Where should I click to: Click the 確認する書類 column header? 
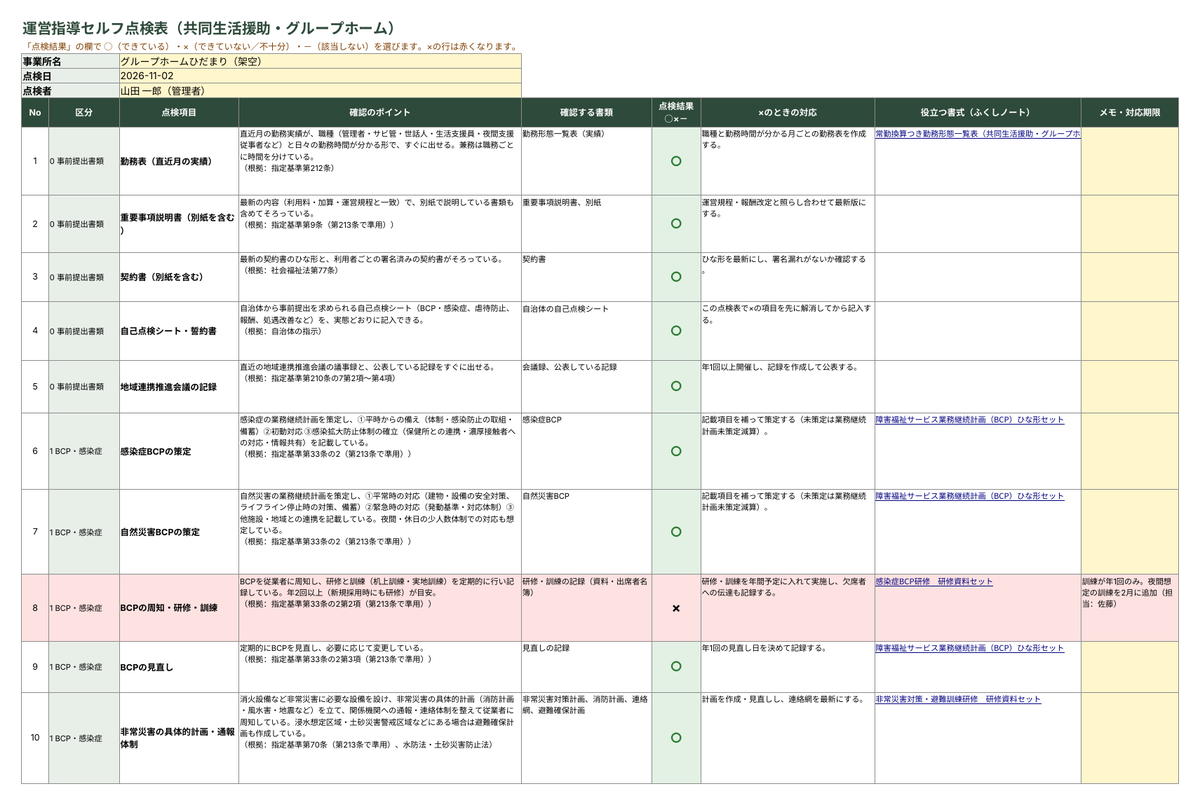coord(586,112)
